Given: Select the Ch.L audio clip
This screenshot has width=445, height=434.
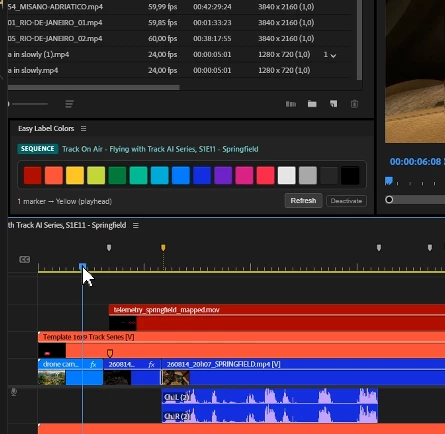Looking at the screenshot, I should coord(270,396).
